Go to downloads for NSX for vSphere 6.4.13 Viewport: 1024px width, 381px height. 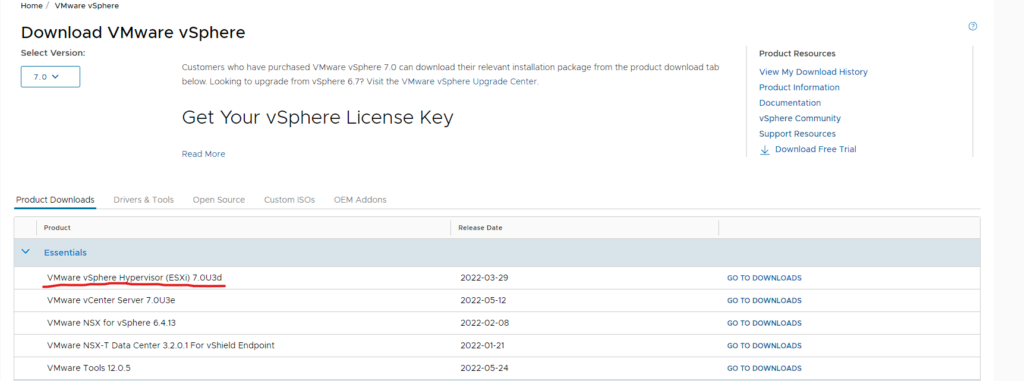coord(764,323)
